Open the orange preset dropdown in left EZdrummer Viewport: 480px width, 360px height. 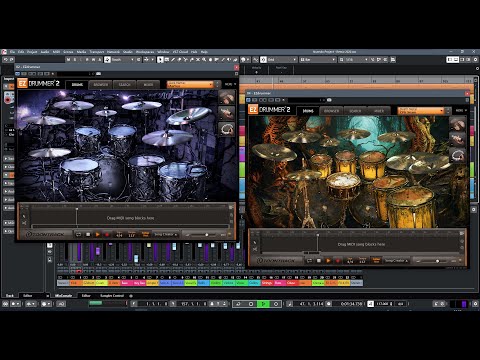(x=190, y=84)
